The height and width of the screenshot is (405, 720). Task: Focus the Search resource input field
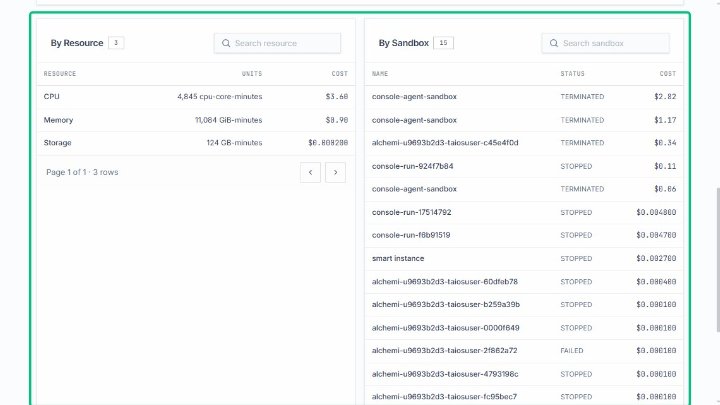277,43
